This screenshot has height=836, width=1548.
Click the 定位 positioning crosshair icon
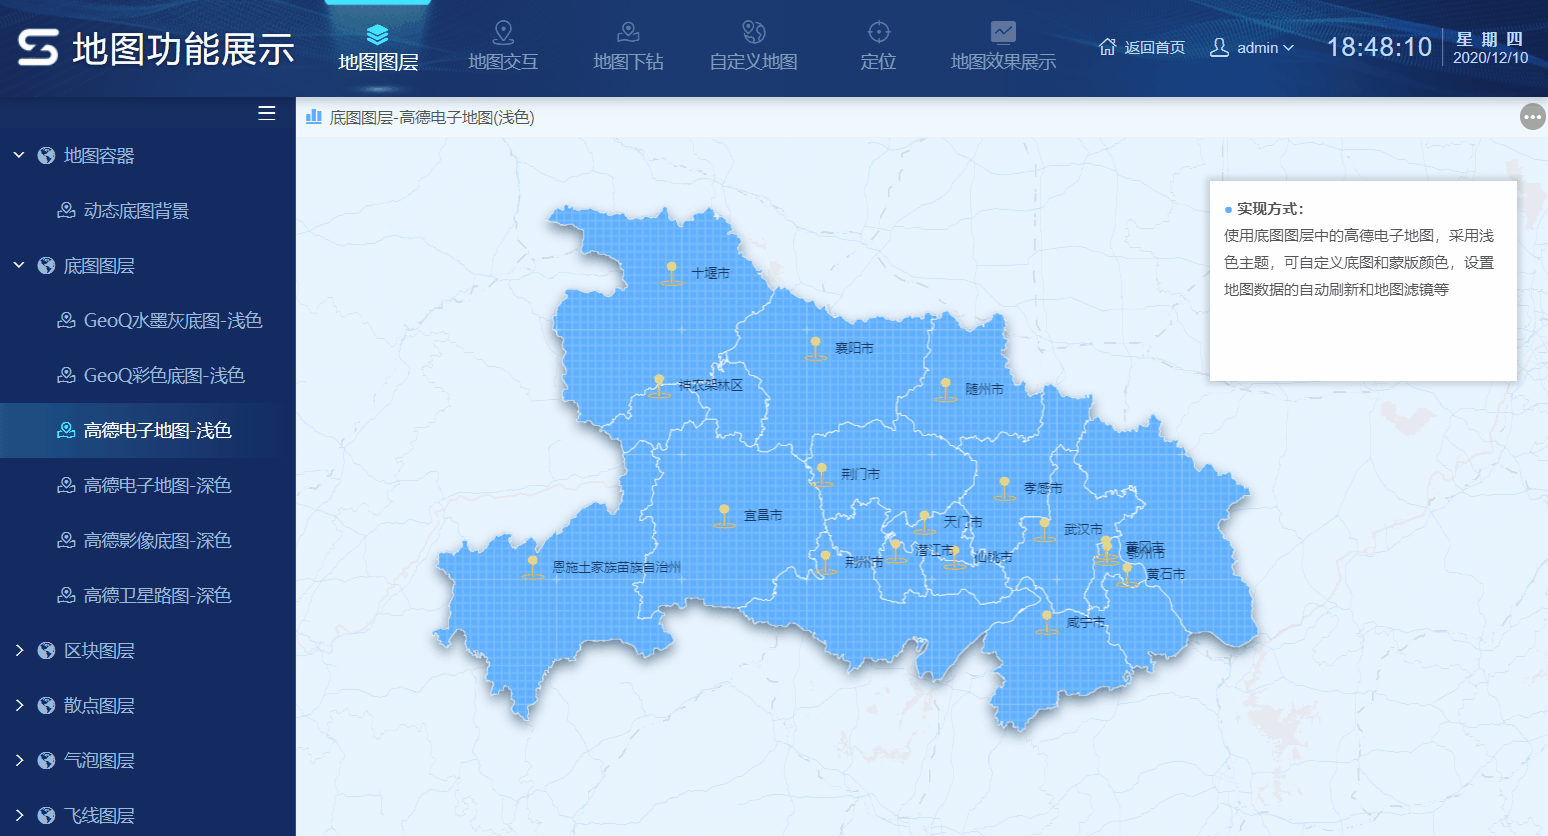click(877, 31)
